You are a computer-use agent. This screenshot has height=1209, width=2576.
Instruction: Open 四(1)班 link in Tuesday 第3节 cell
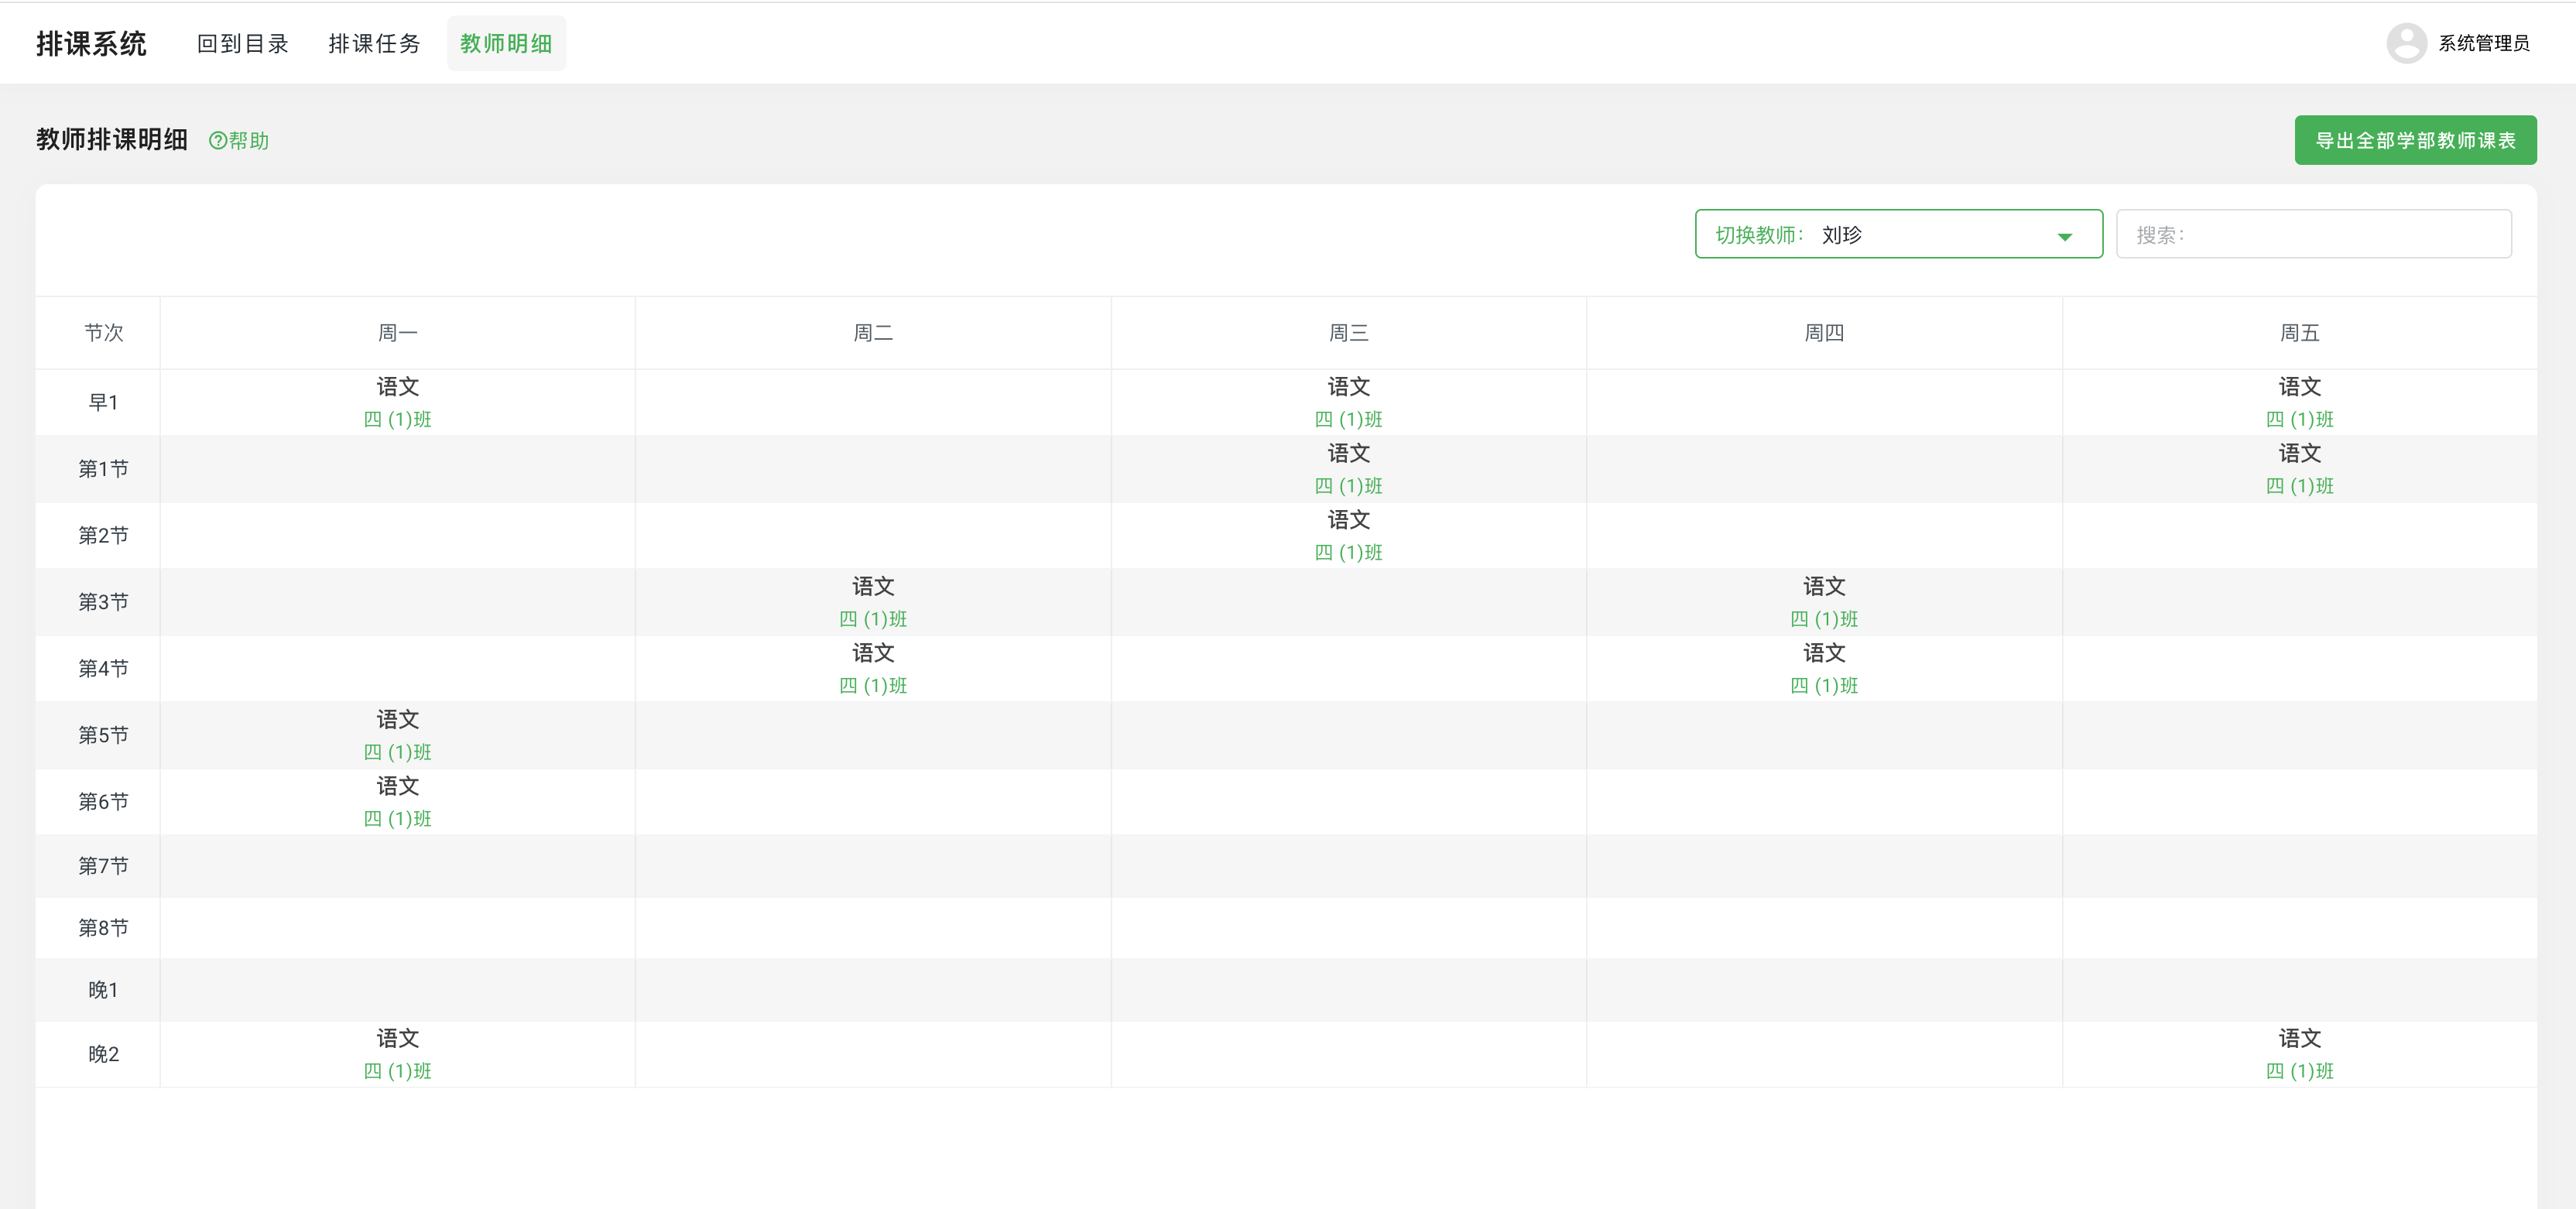[872, 619]
